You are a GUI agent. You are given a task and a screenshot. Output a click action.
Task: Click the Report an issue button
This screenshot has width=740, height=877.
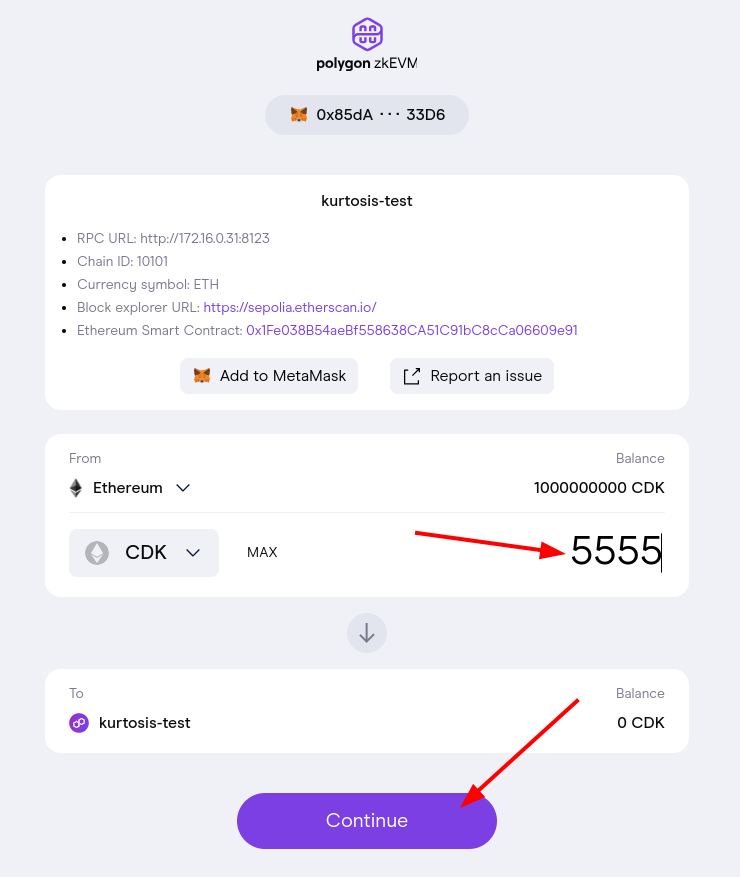[x=472, y=376]
